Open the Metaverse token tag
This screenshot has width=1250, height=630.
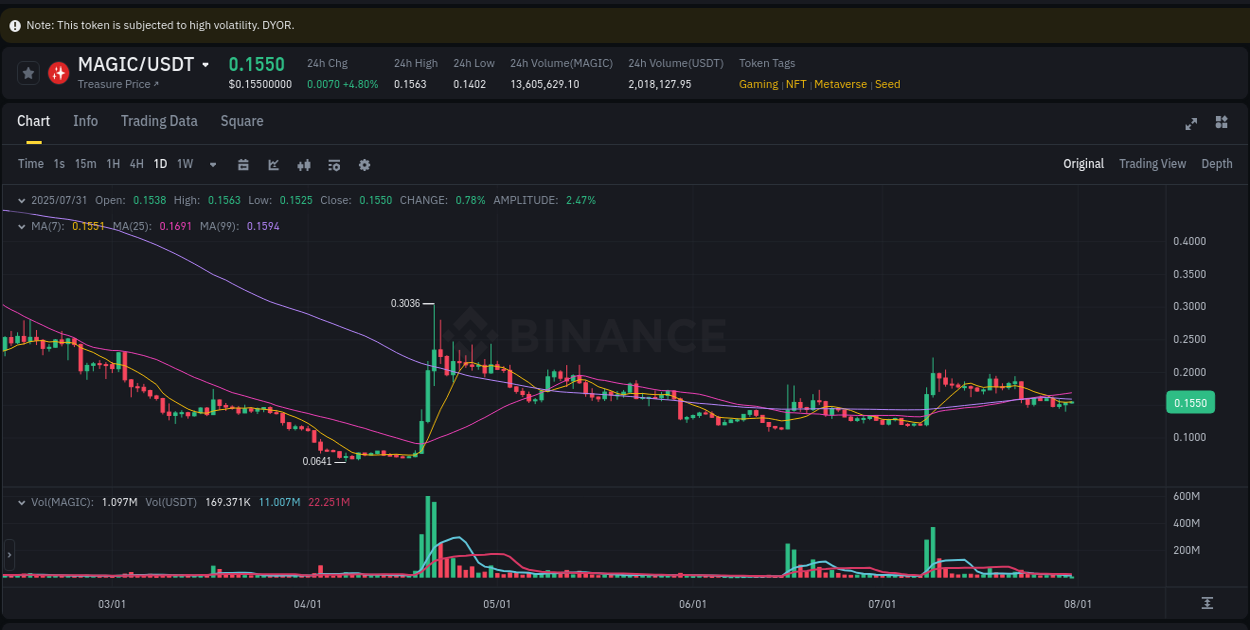click(840, 84)
